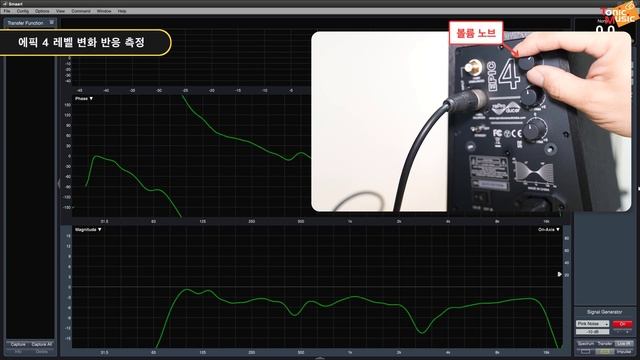Click the expand handle at bottom center
640x360 pixels.
tap(320, 358)
